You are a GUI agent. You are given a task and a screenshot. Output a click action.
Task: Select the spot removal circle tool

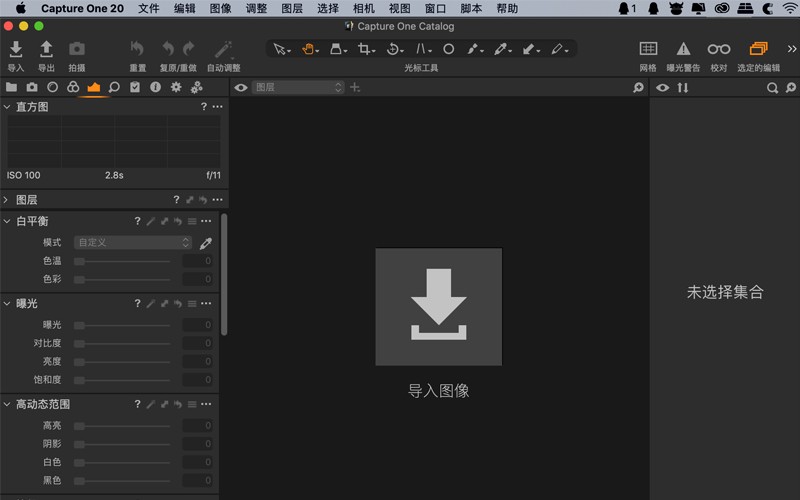coord(448,49)
